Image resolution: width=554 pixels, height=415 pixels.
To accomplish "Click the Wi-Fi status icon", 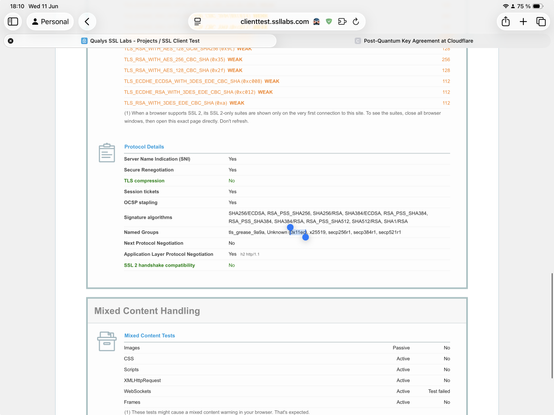I will pyautogui.click(x=506, y=6).
